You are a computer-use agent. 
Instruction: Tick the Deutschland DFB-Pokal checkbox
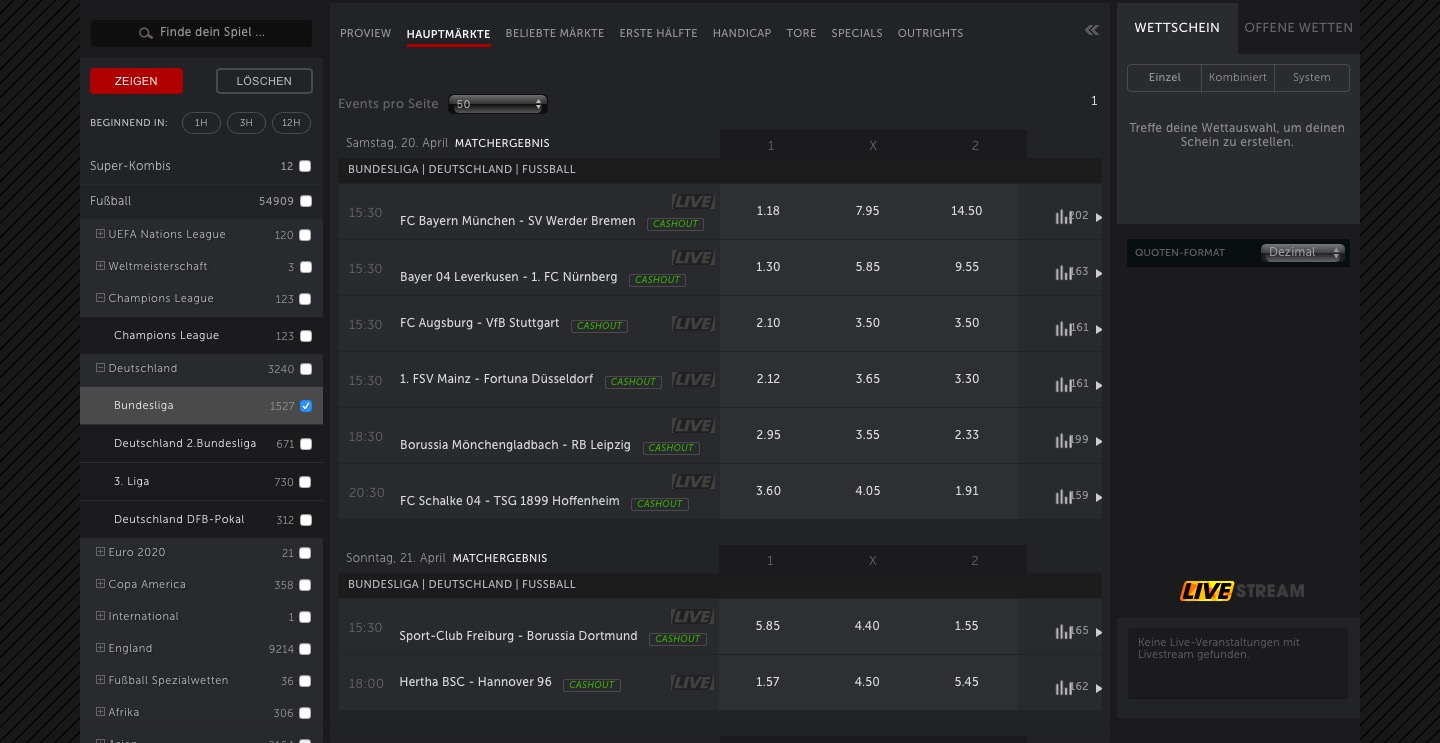click(306, 520)
